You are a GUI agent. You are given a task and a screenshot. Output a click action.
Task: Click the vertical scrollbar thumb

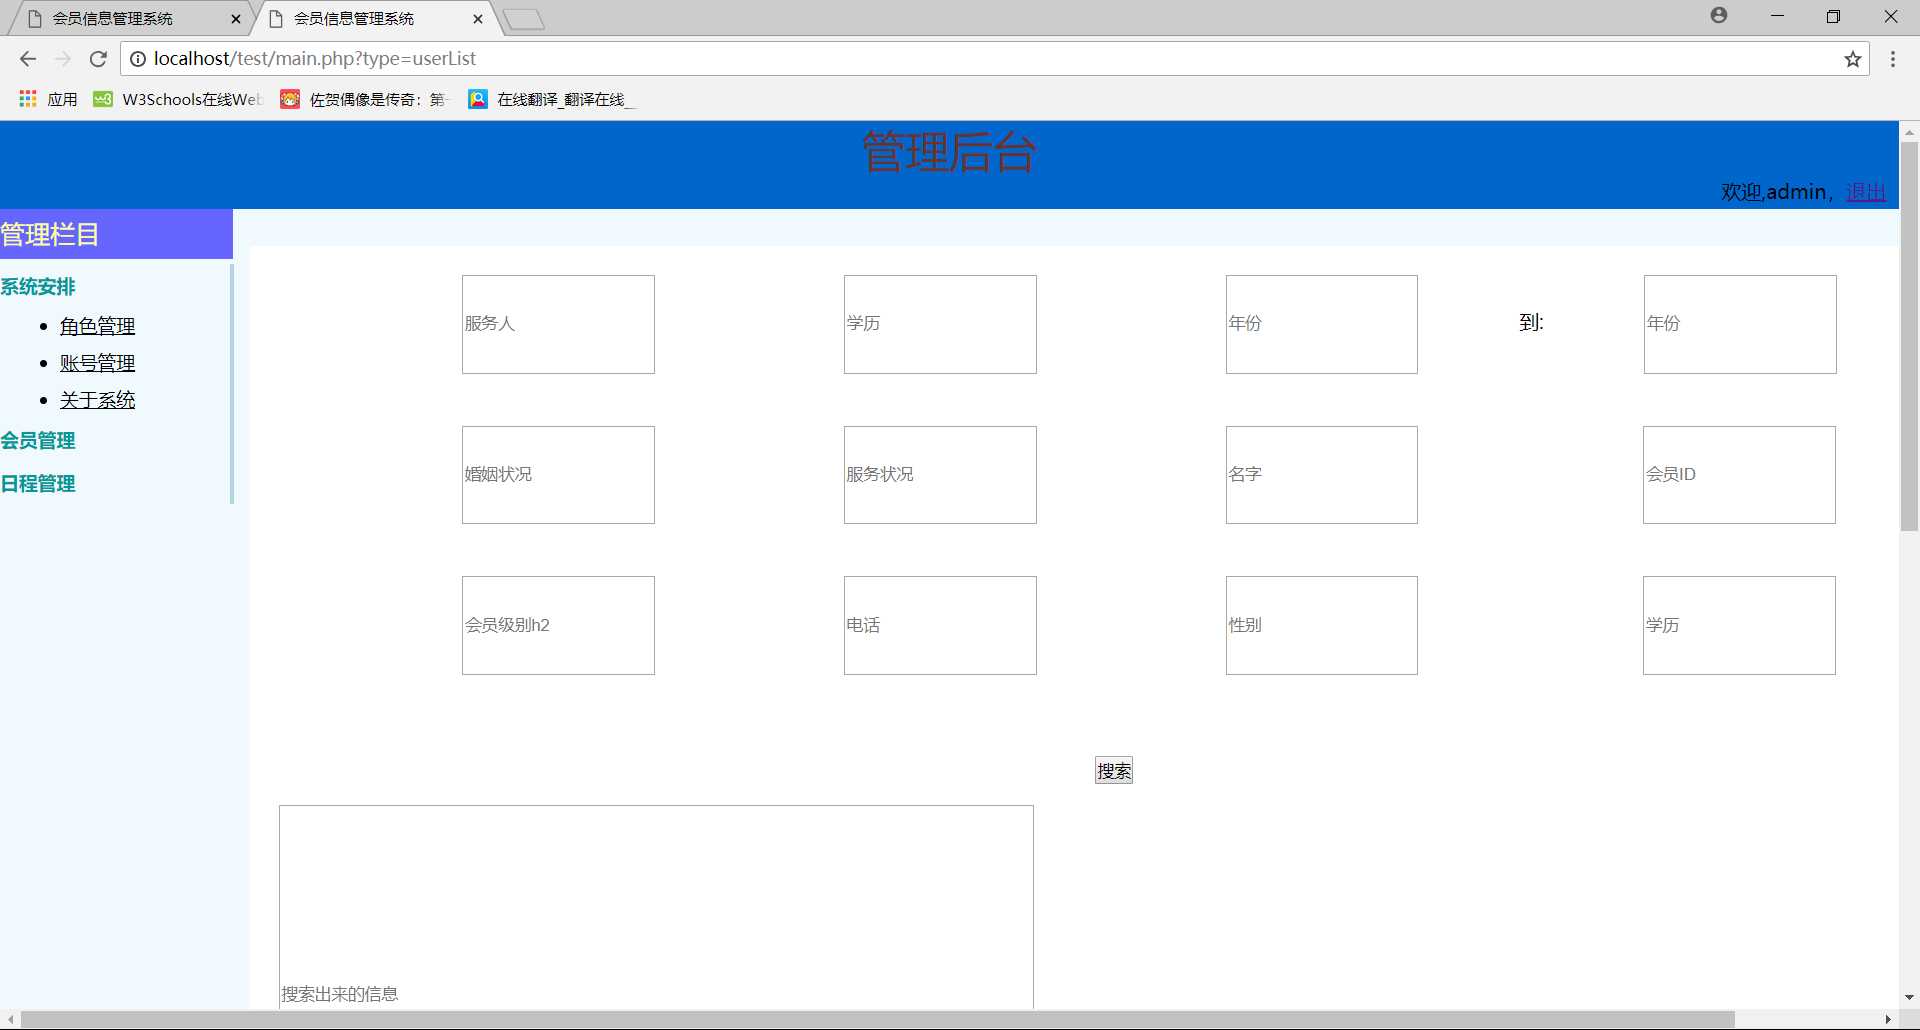click(1909, 336)
